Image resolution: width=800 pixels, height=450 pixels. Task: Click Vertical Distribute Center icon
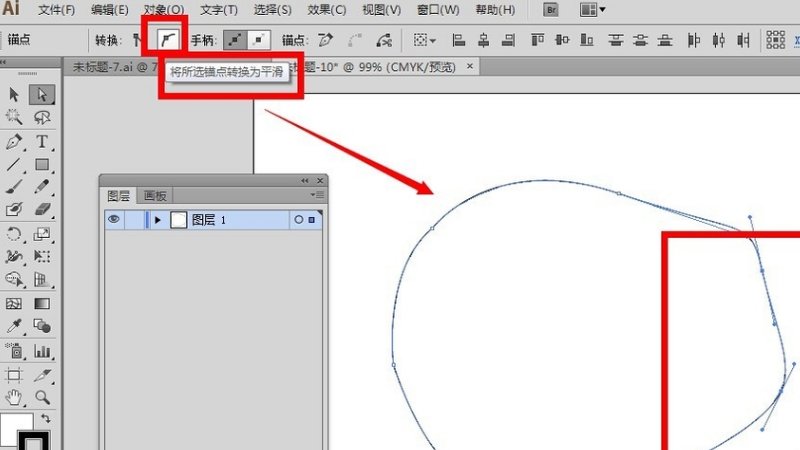640,40
